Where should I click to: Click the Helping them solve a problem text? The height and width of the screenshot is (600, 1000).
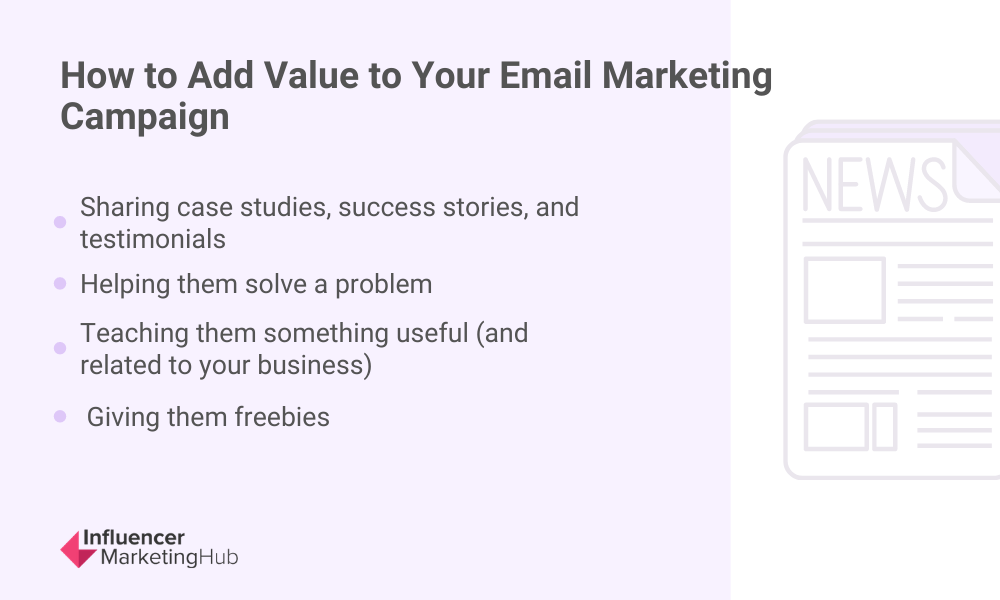coord(256,284)
